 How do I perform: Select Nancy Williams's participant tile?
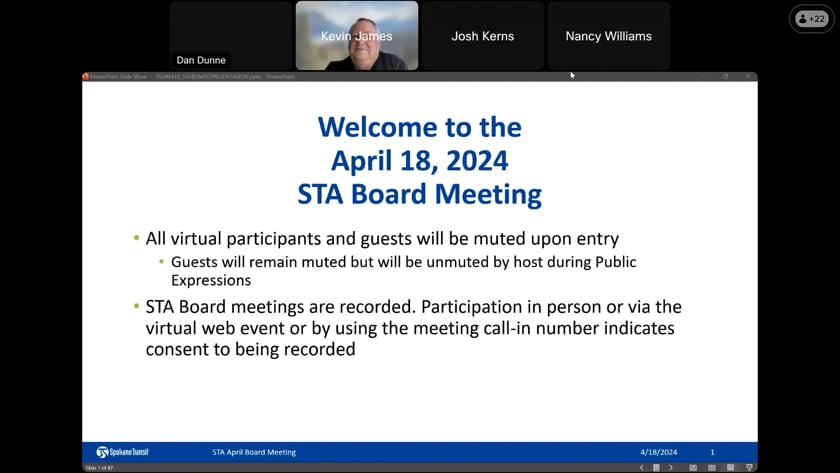coord(609,35)
